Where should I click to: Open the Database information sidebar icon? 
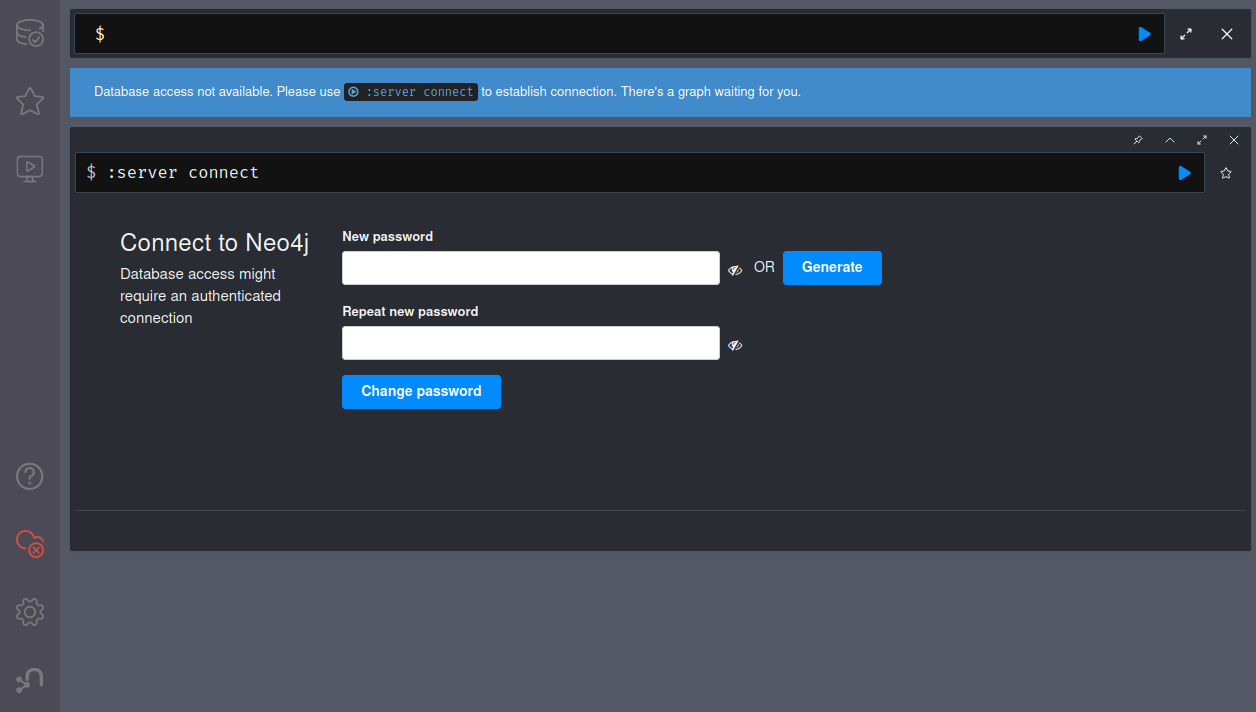[x=29, y=34]
